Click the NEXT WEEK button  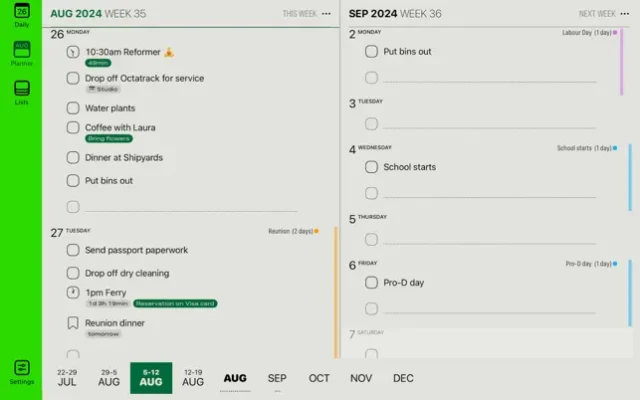597,14
